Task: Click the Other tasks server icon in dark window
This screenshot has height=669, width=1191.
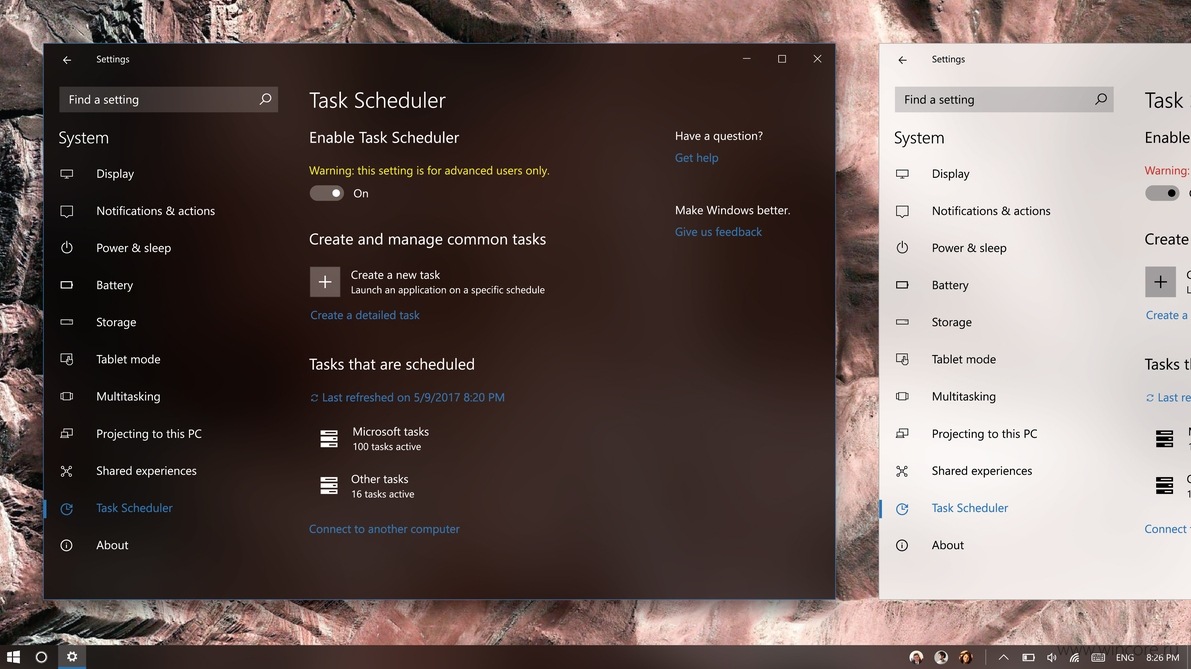Action: coord(329,485)
